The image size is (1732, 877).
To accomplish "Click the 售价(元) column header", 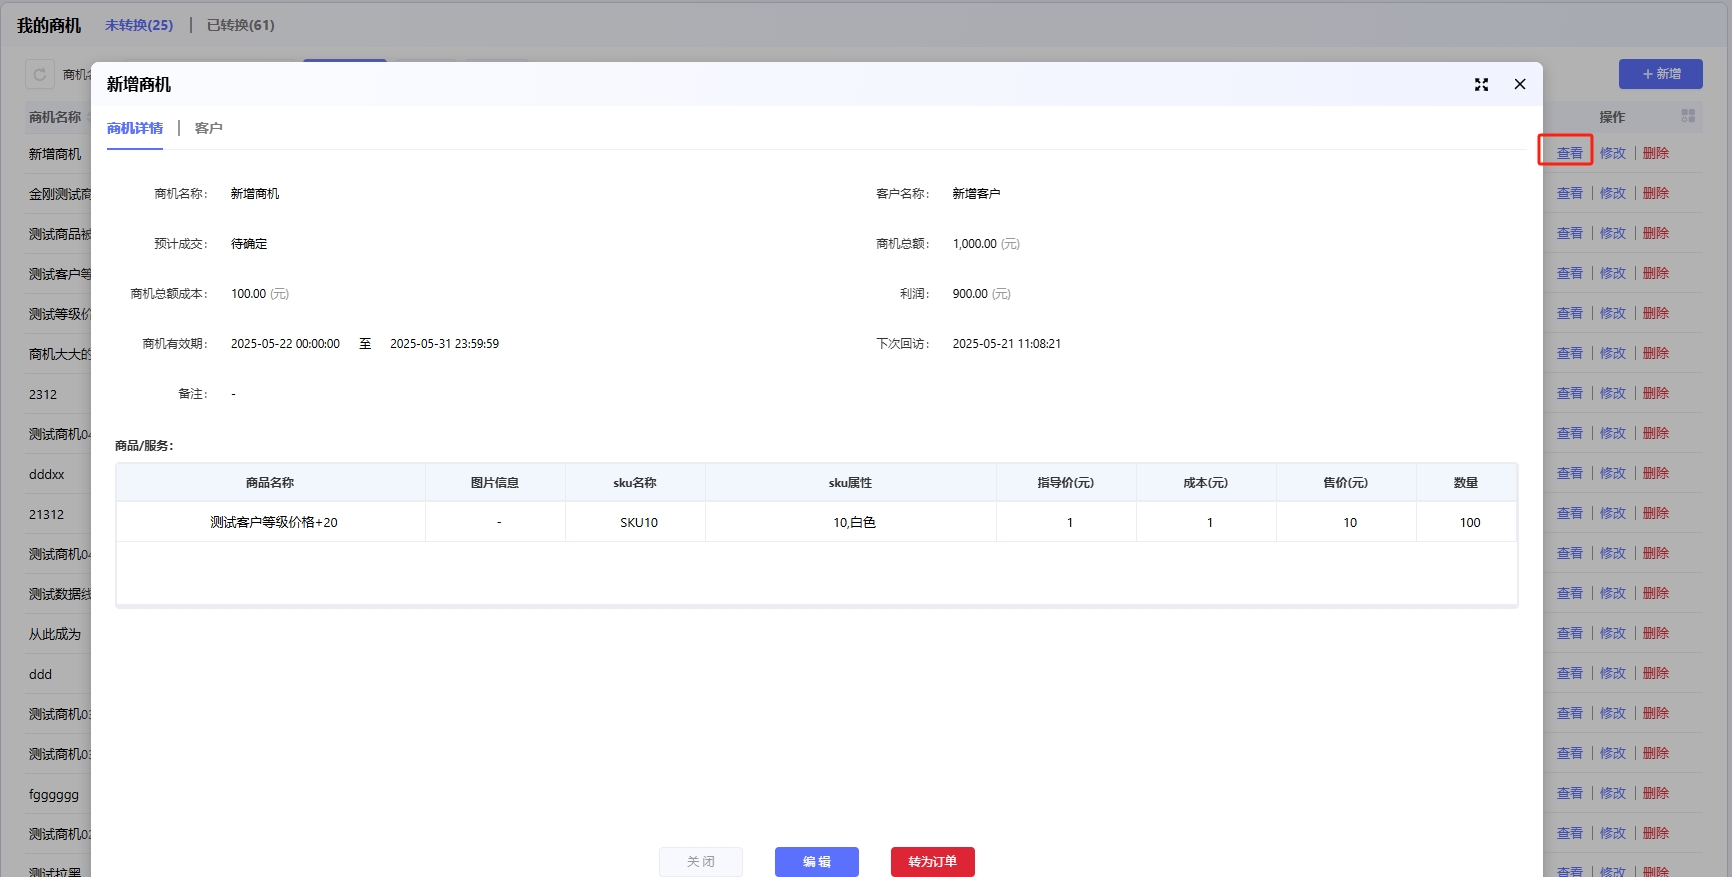I will tap(1345, 483).
